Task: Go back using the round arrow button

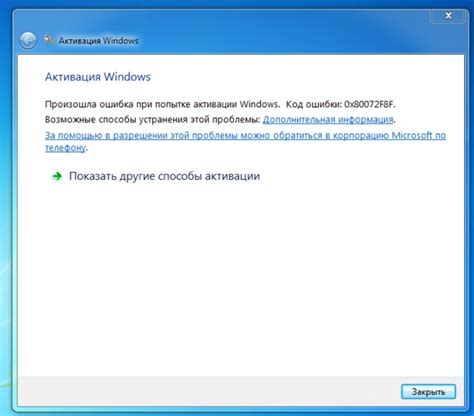Action: point(28,41)
